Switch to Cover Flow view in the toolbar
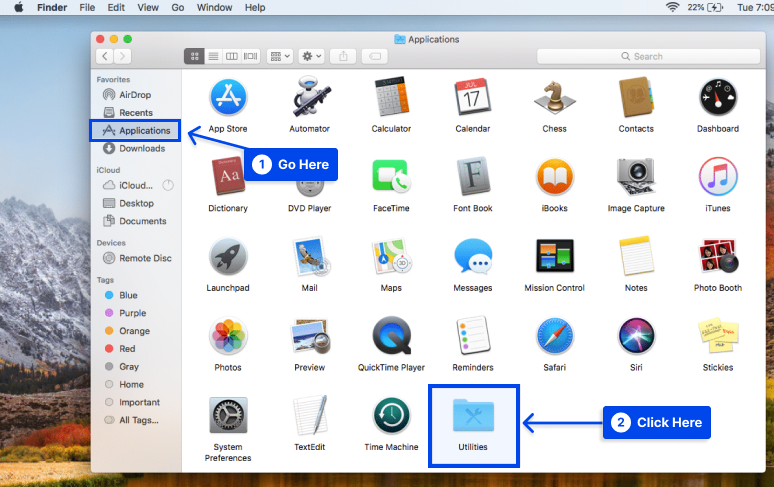774x487 pixels. pos(250,56)
